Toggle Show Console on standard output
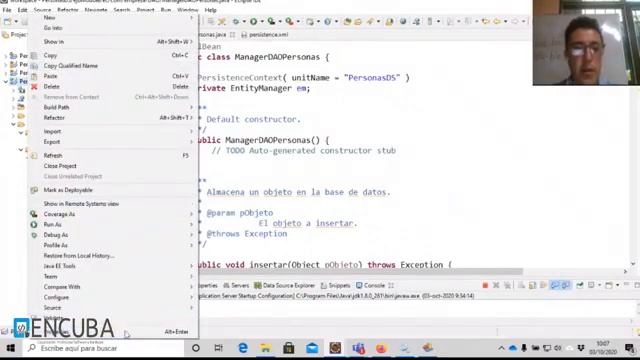This screenshot has height=360, width=640. (x=554, y=285)
